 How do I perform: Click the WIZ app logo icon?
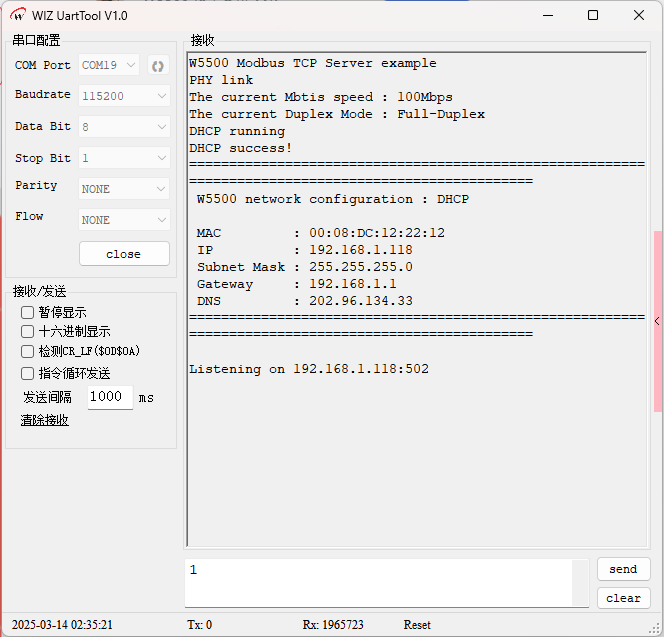[17, 15]
